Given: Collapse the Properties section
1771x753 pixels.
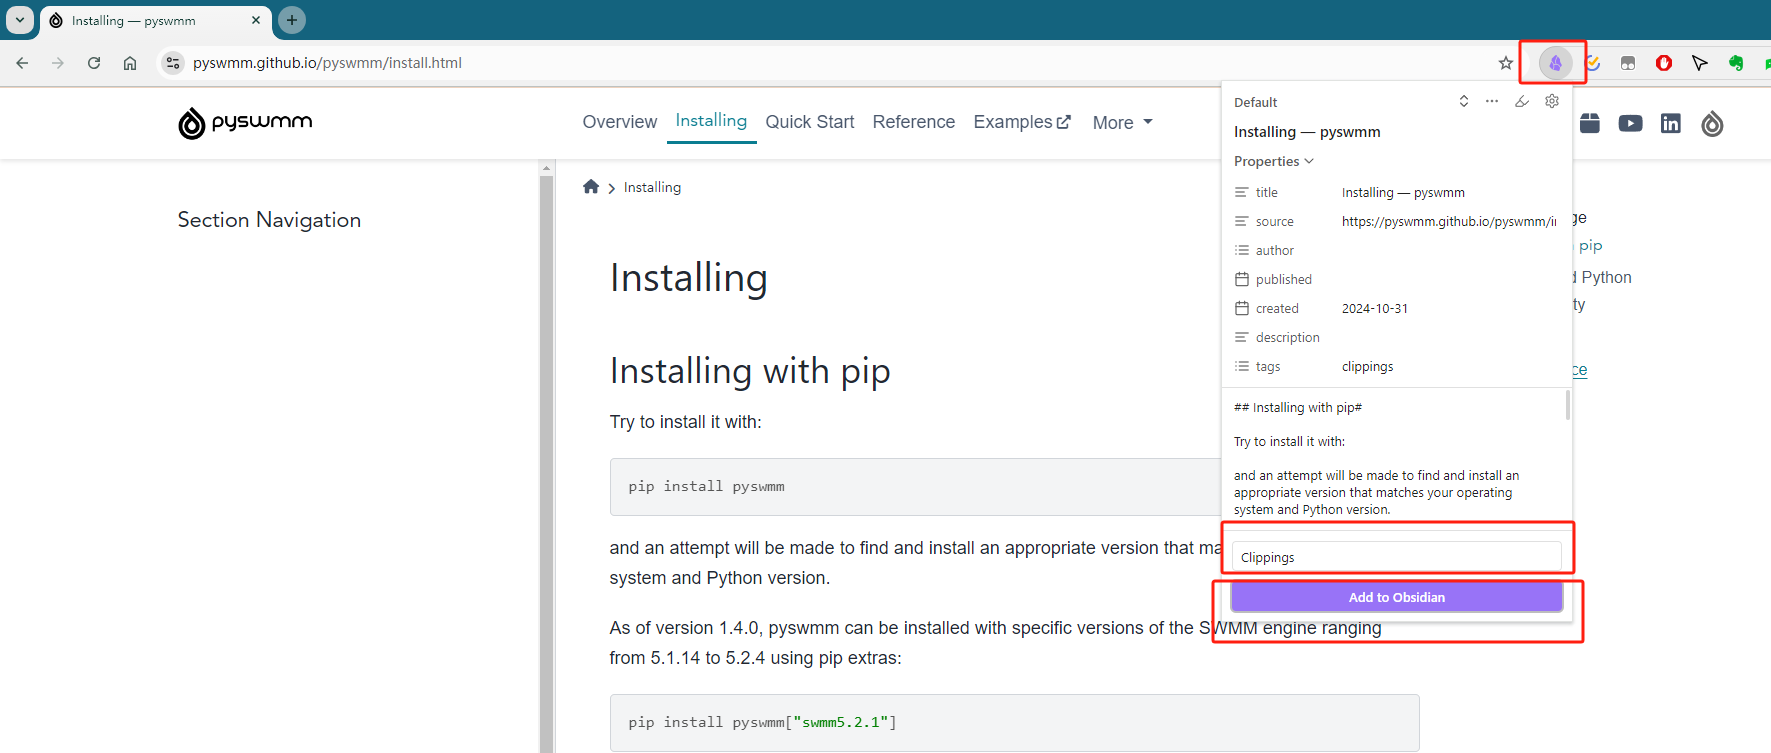Looking at the screenshot, I should 1274,161.
